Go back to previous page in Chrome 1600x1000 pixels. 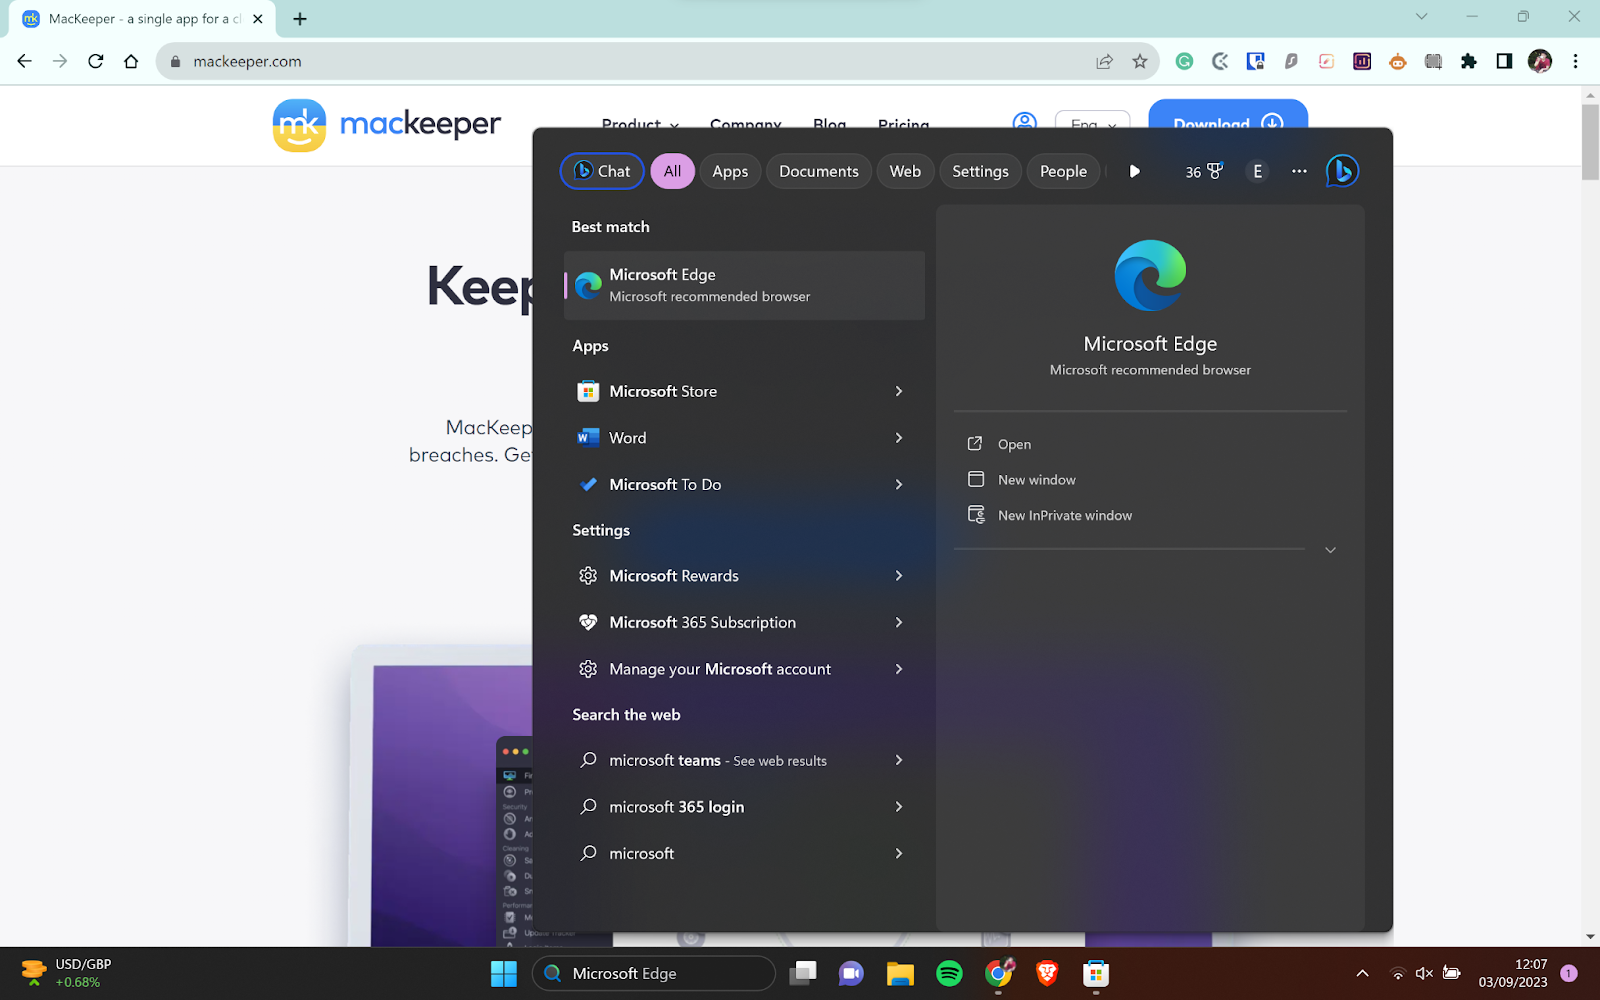click(24, 61)
